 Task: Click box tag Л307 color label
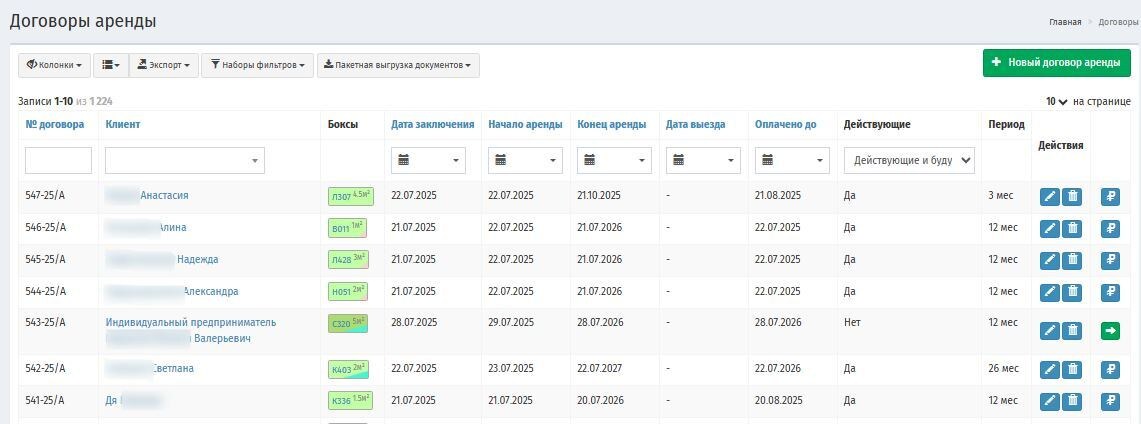[351, 197]
